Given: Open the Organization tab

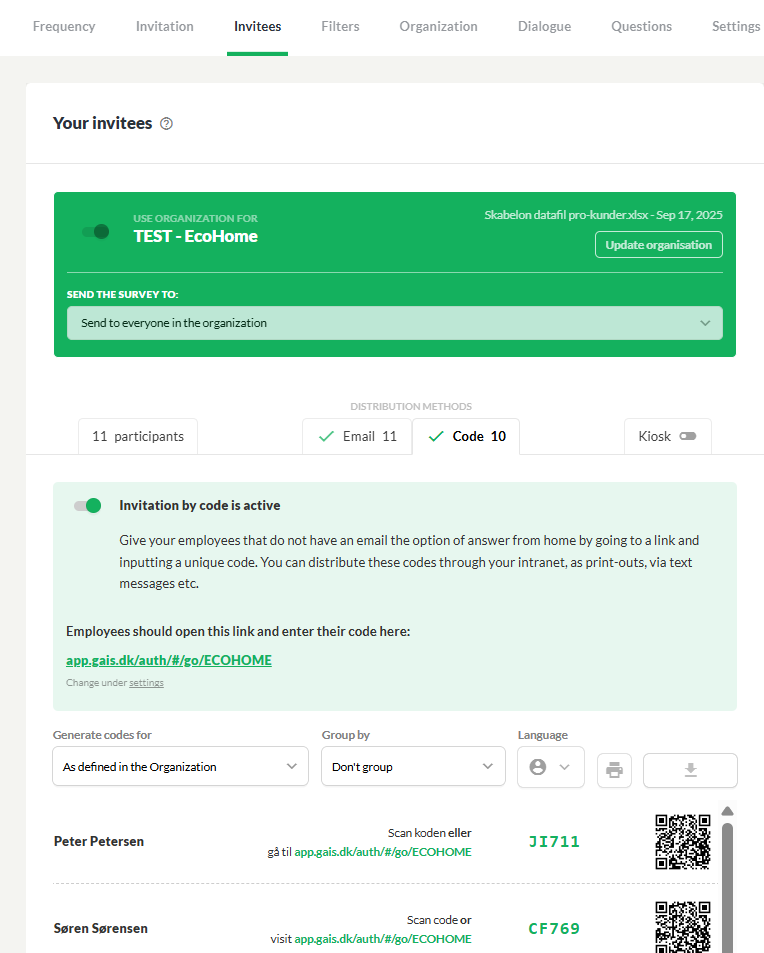Looking at the screenshot, I should pos(438,27).
